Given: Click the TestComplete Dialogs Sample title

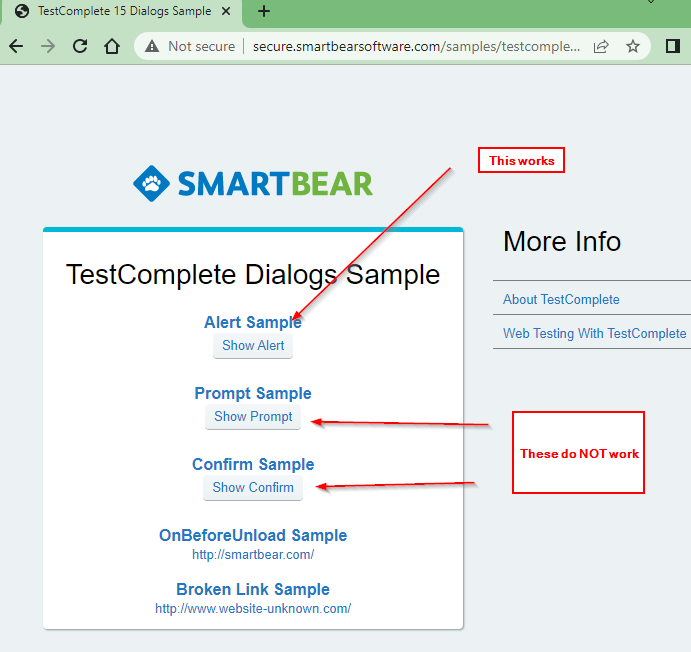Looking at the screenshot, I should click(253, 274).
